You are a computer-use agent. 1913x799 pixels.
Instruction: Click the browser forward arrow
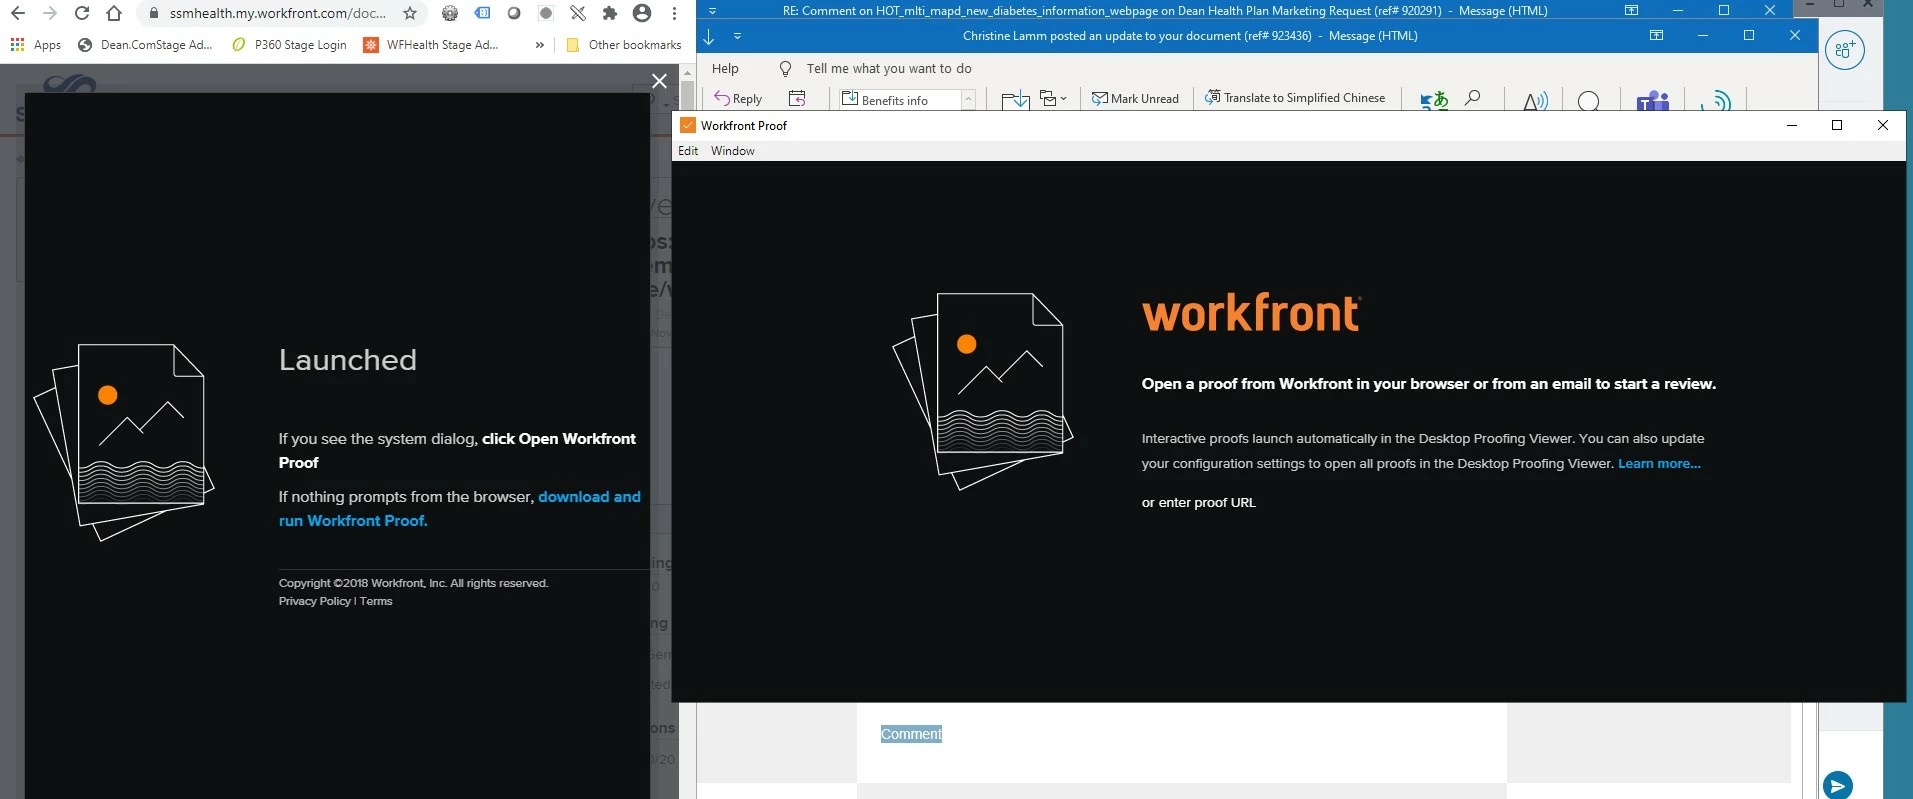tap(50, 14)
